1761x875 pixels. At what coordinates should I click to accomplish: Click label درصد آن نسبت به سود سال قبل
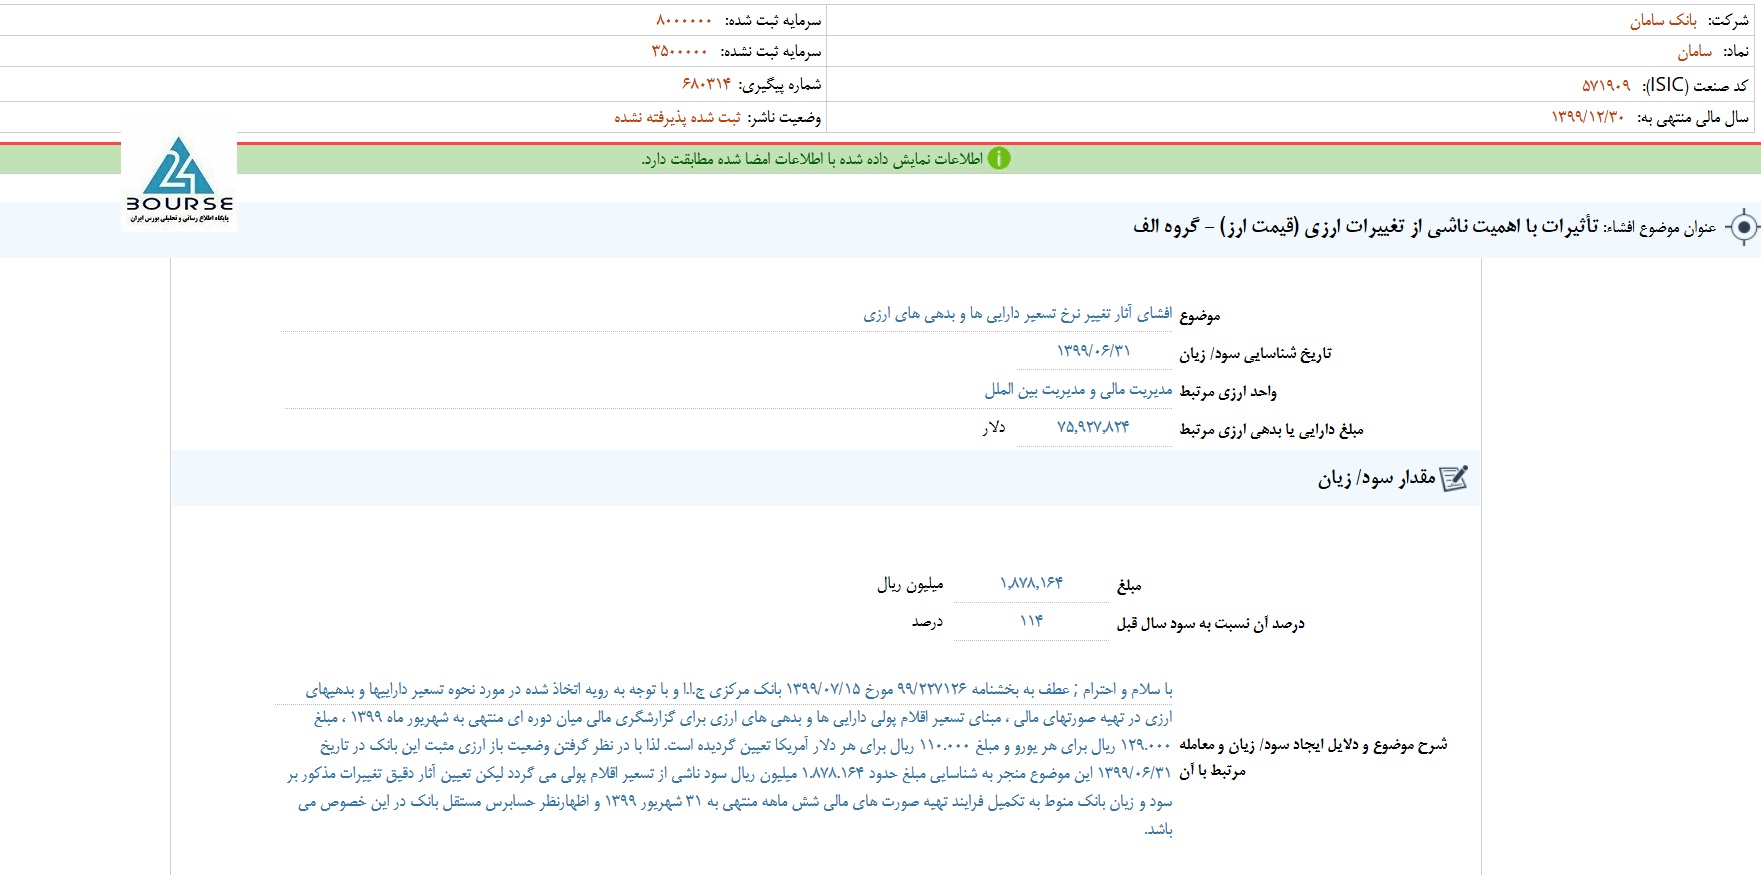click(x=1210, y=624)
